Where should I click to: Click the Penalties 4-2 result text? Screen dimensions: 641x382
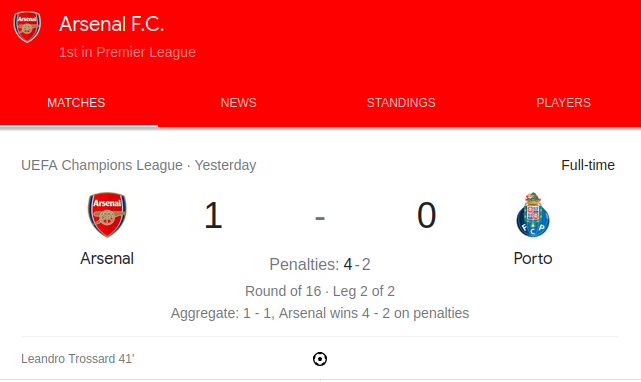coord(320,265)
